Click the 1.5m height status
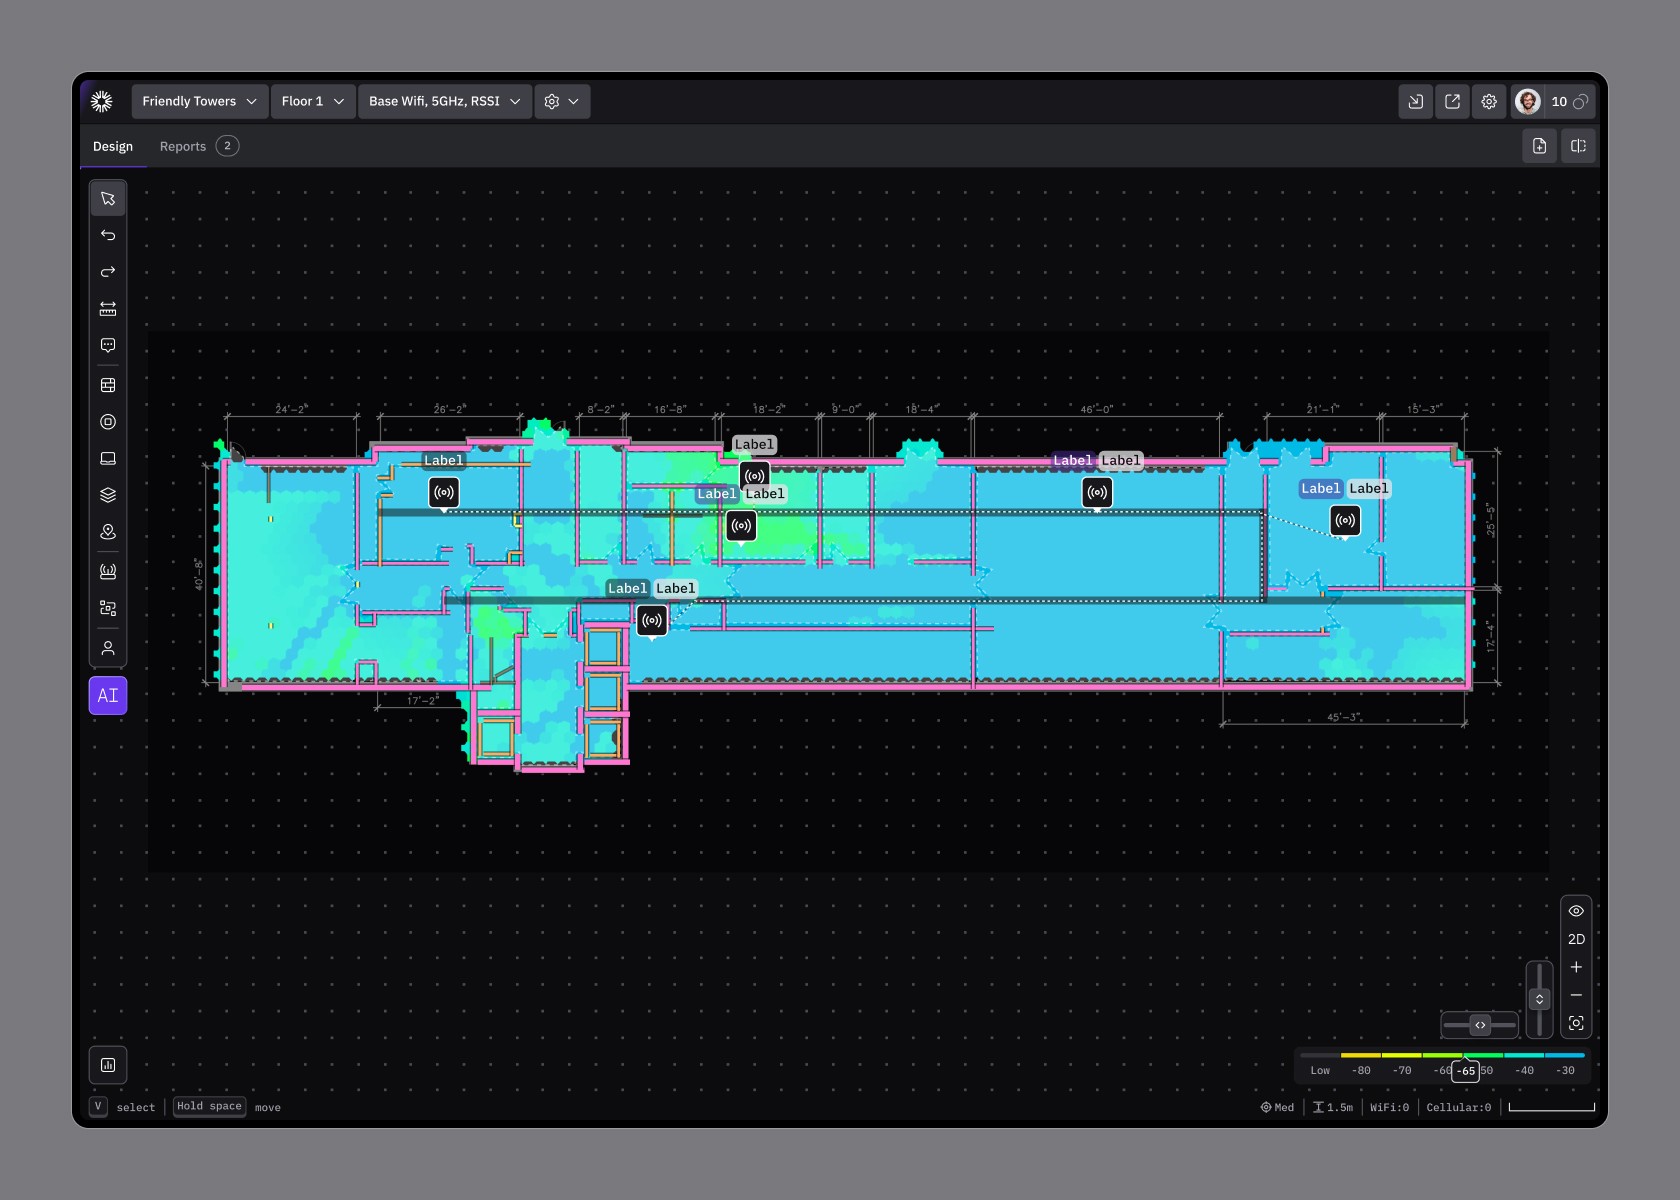 (x=1333, y=1107)
